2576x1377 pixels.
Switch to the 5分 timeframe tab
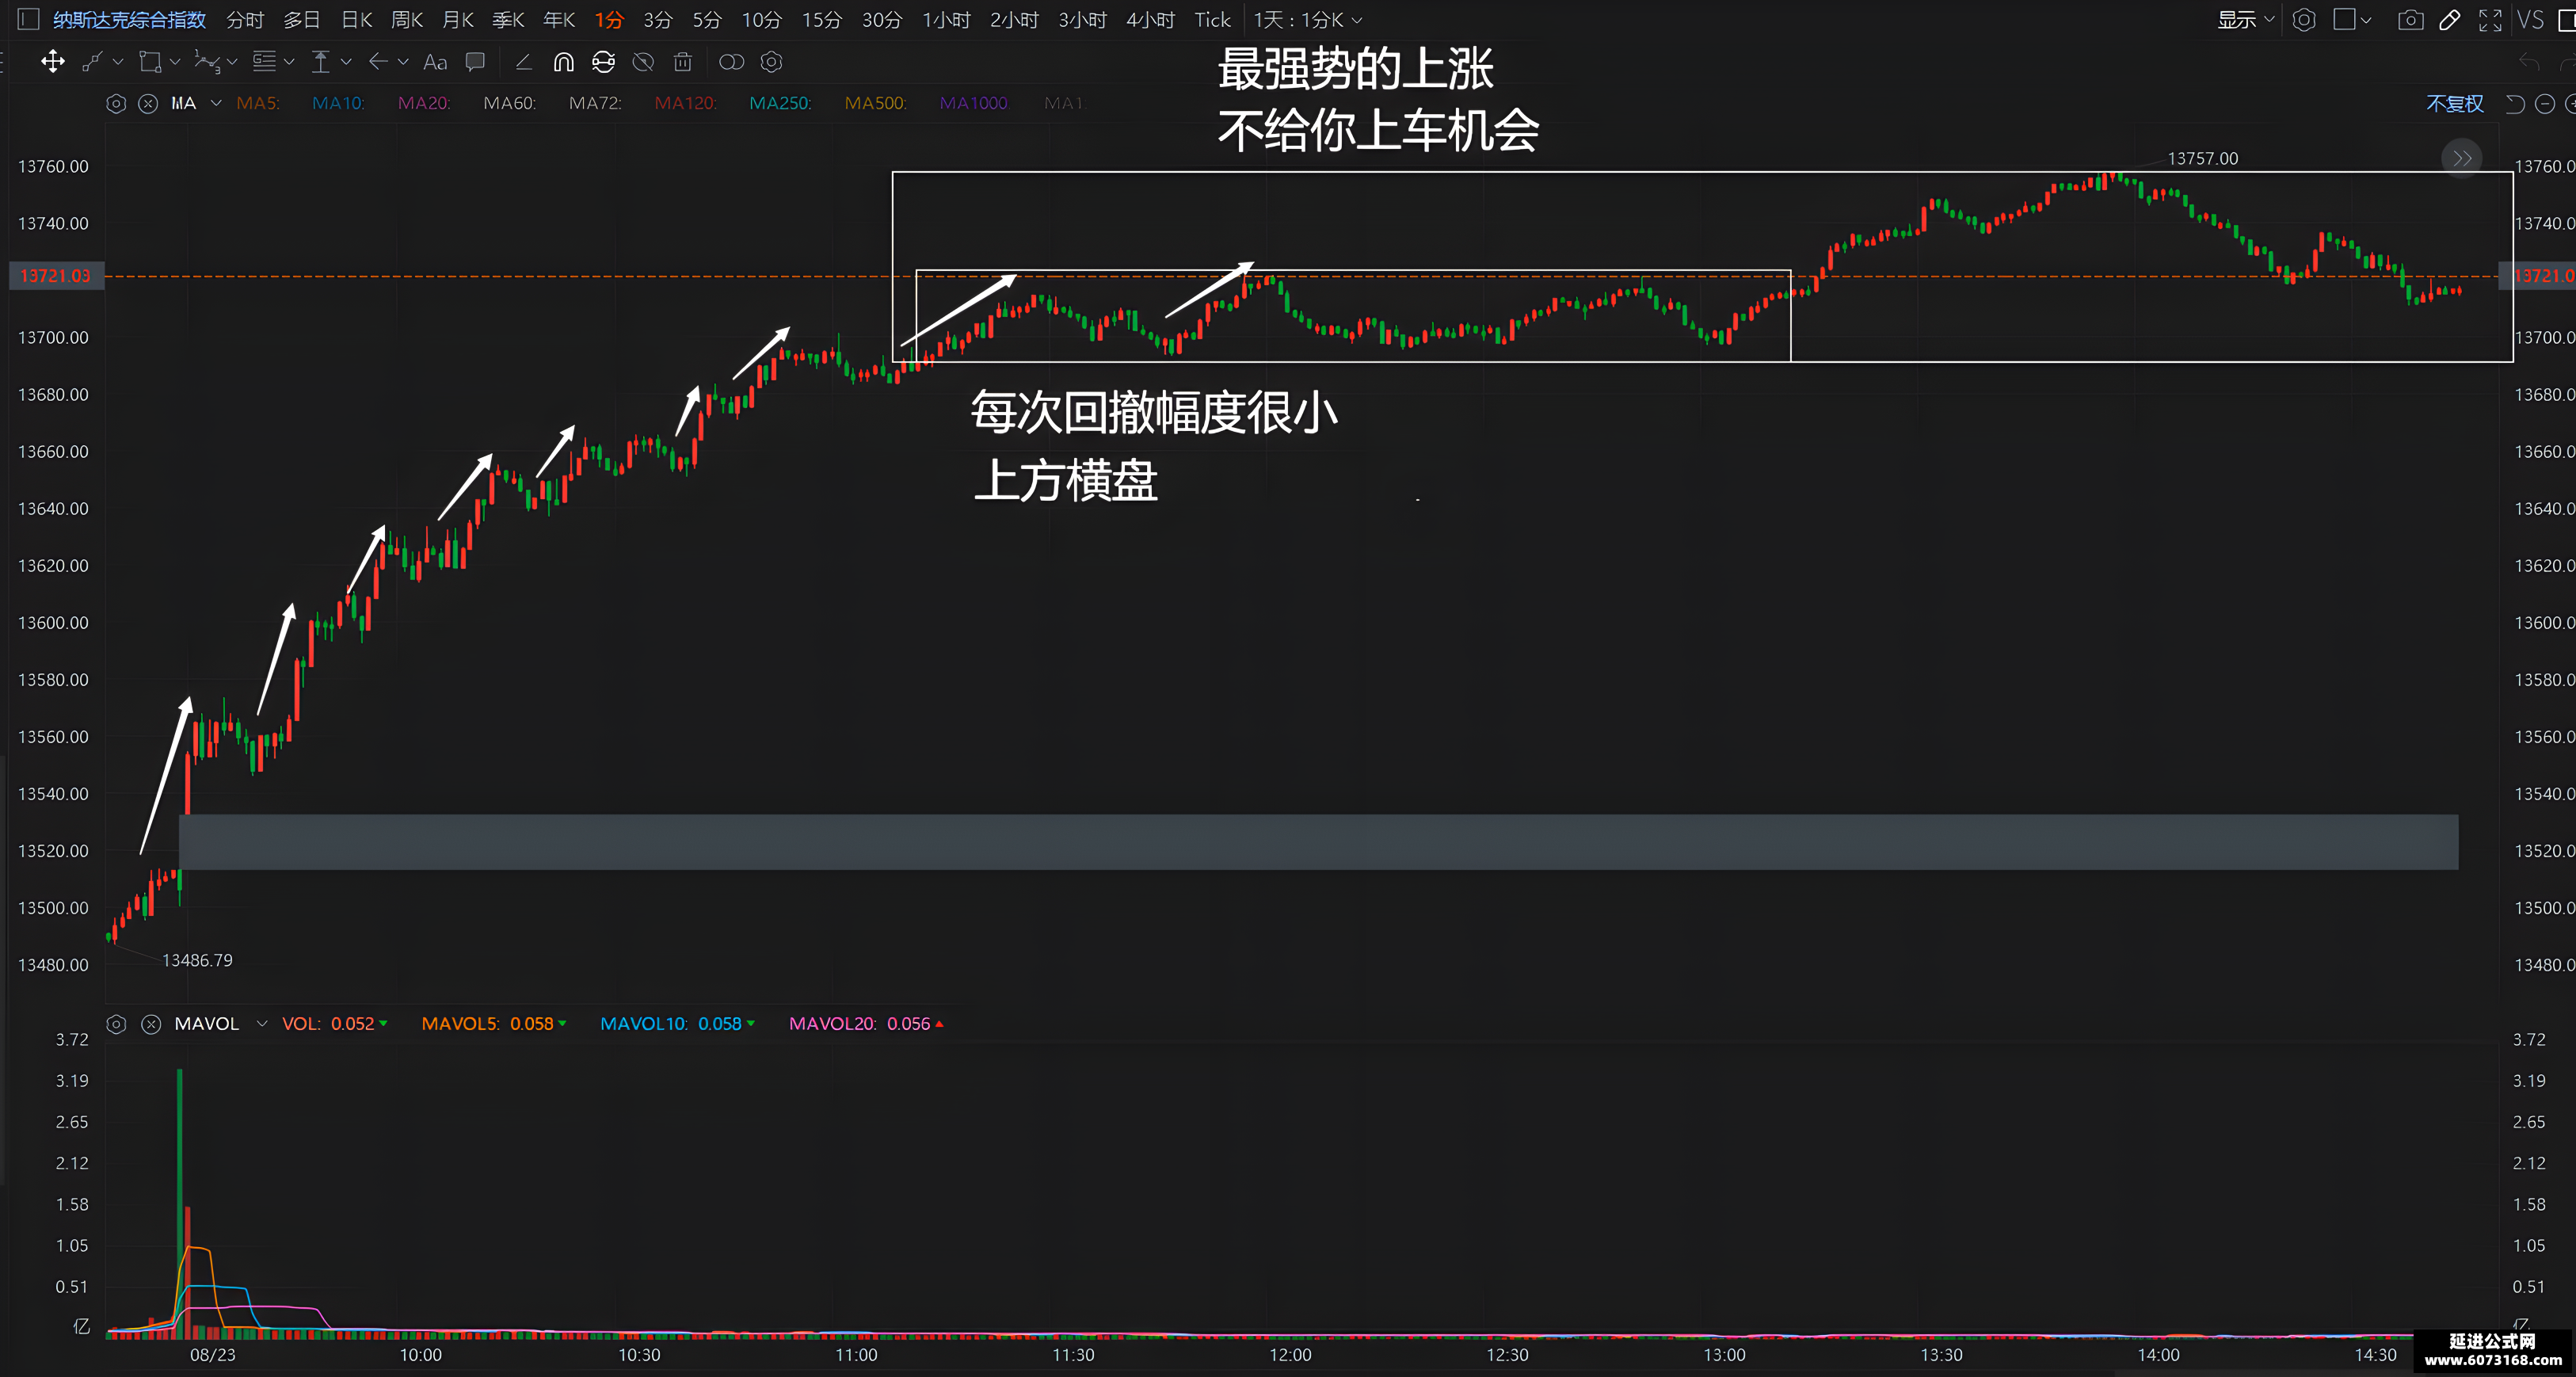click(706, 20)
